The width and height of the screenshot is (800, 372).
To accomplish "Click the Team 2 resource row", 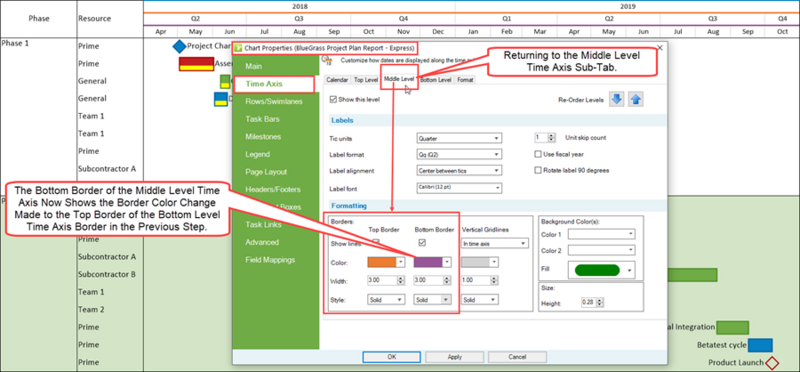I will coord(91,310).
